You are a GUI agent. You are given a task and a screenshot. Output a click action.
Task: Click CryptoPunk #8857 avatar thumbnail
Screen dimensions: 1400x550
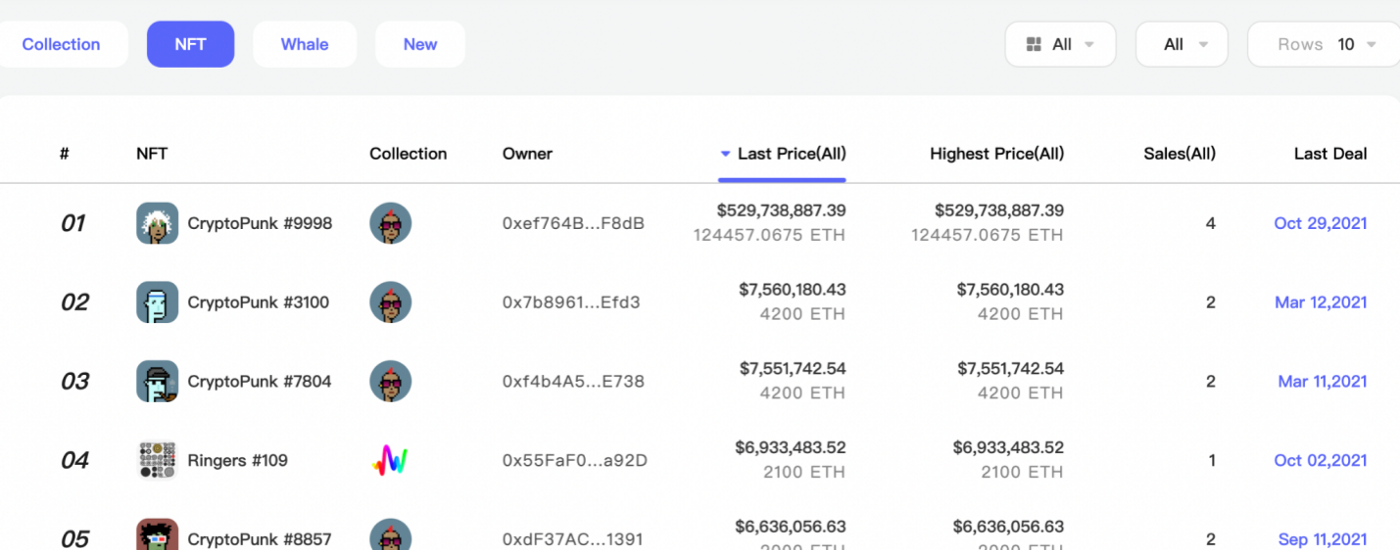coord(157,534)
